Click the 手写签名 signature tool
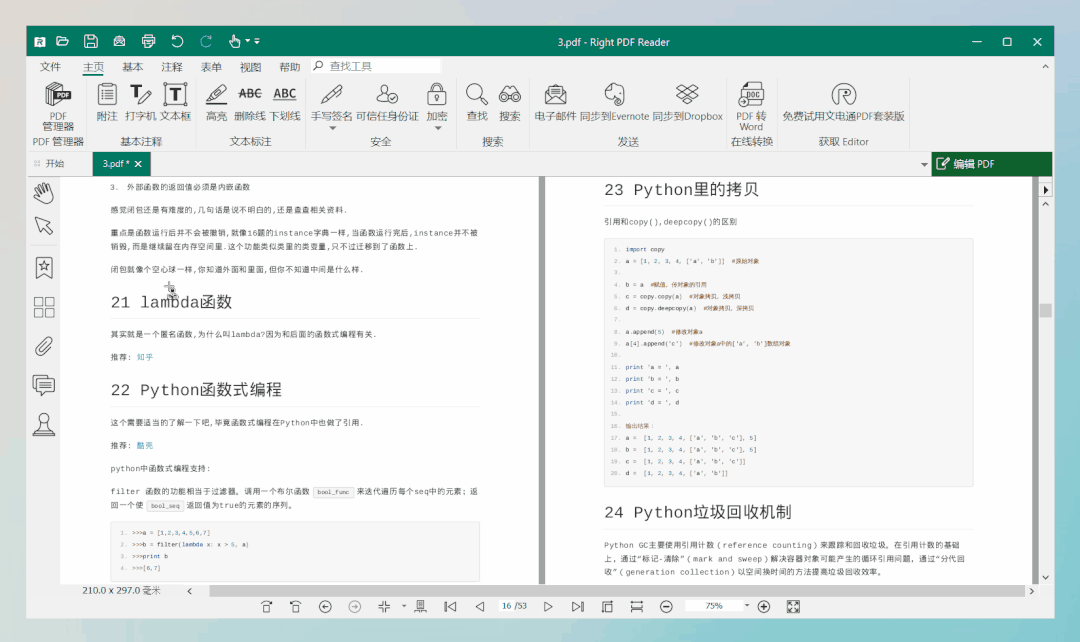Image resolution: width=1080 pixels, height=642 pixels. point(331,102)
